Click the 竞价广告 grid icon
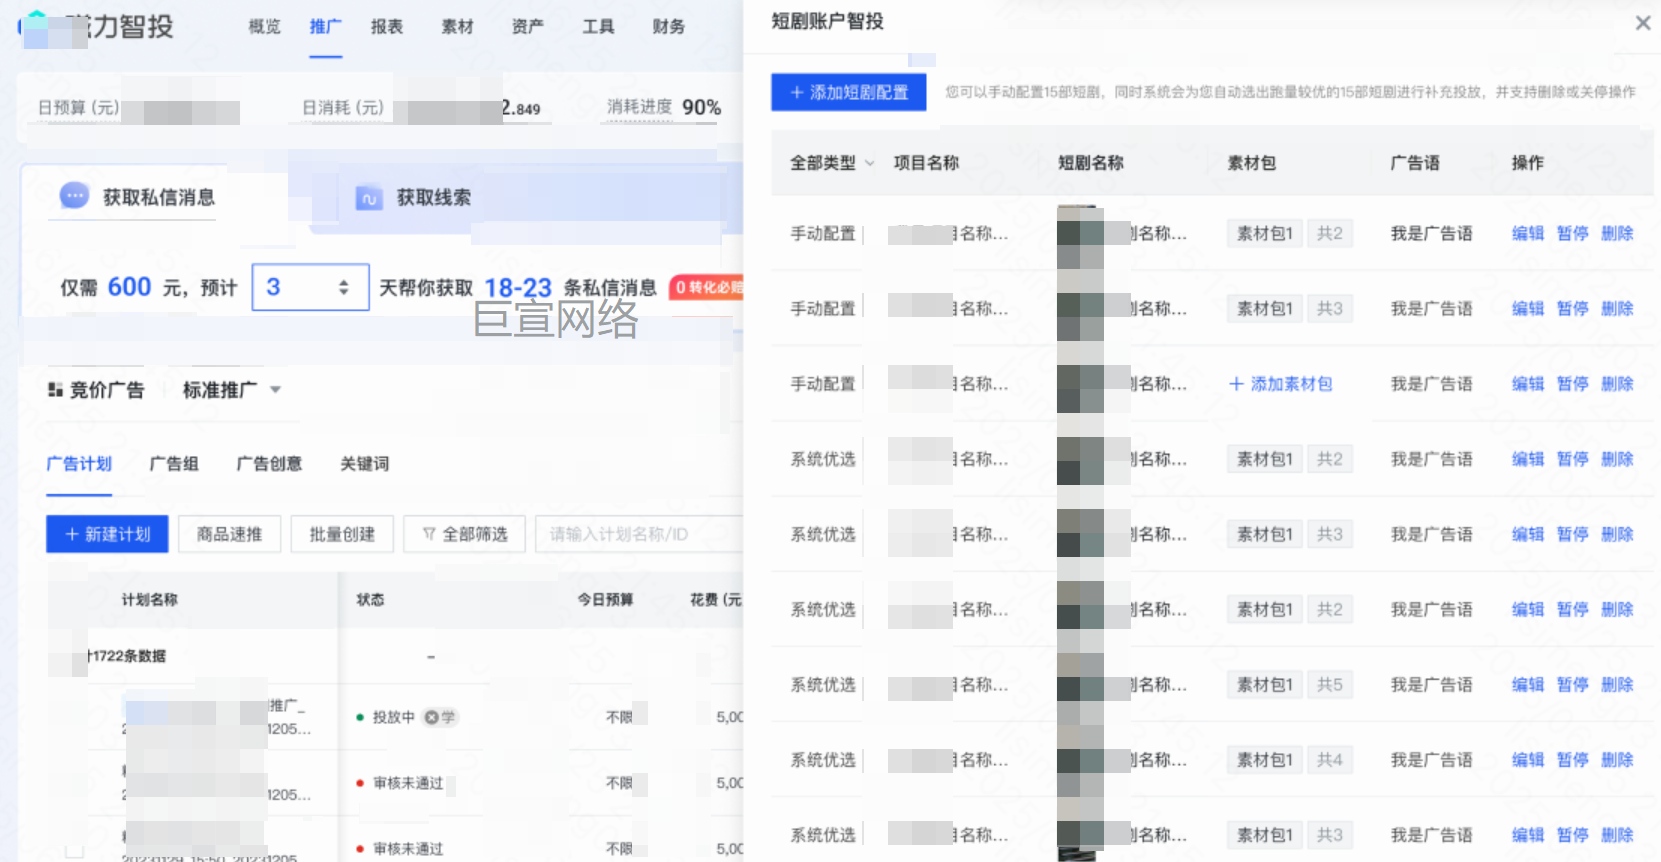This screenshot has width=1661, height=862. 56,390
